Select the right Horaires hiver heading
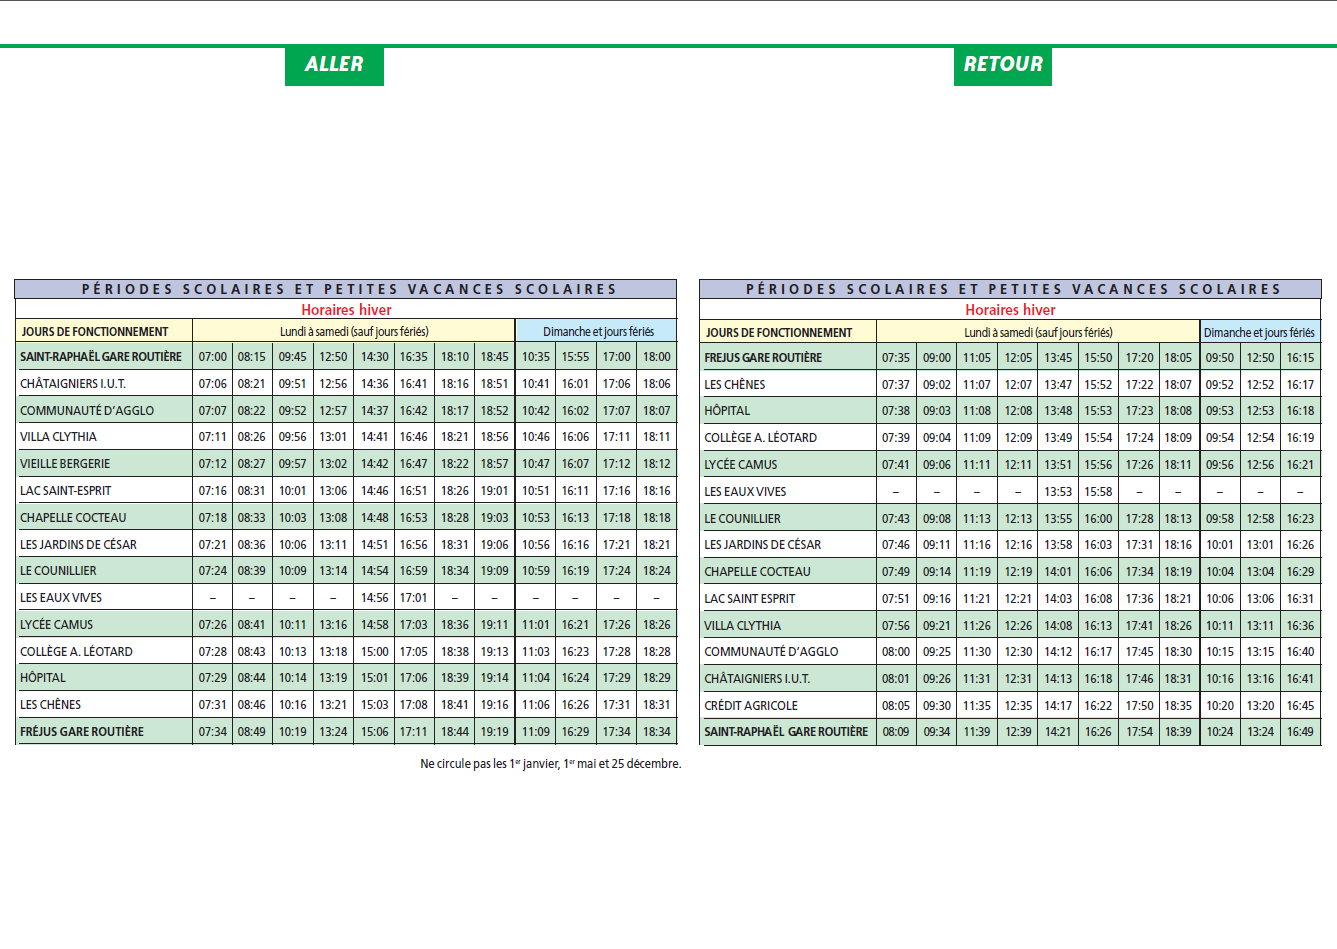 [1010, 310]
